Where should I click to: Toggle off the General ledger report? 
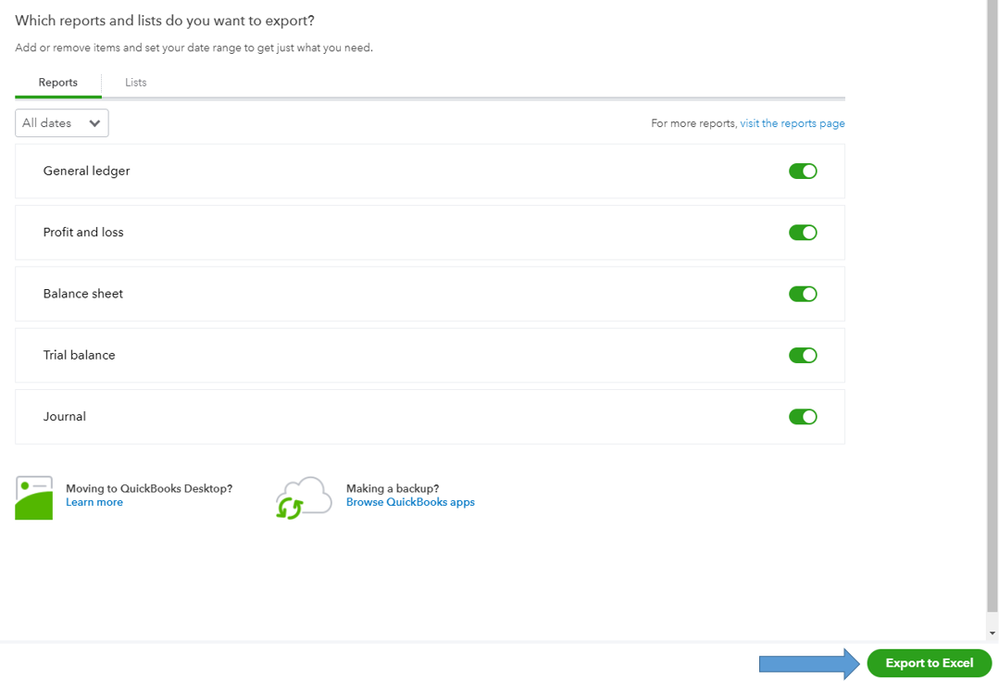(x=803, y=171)
